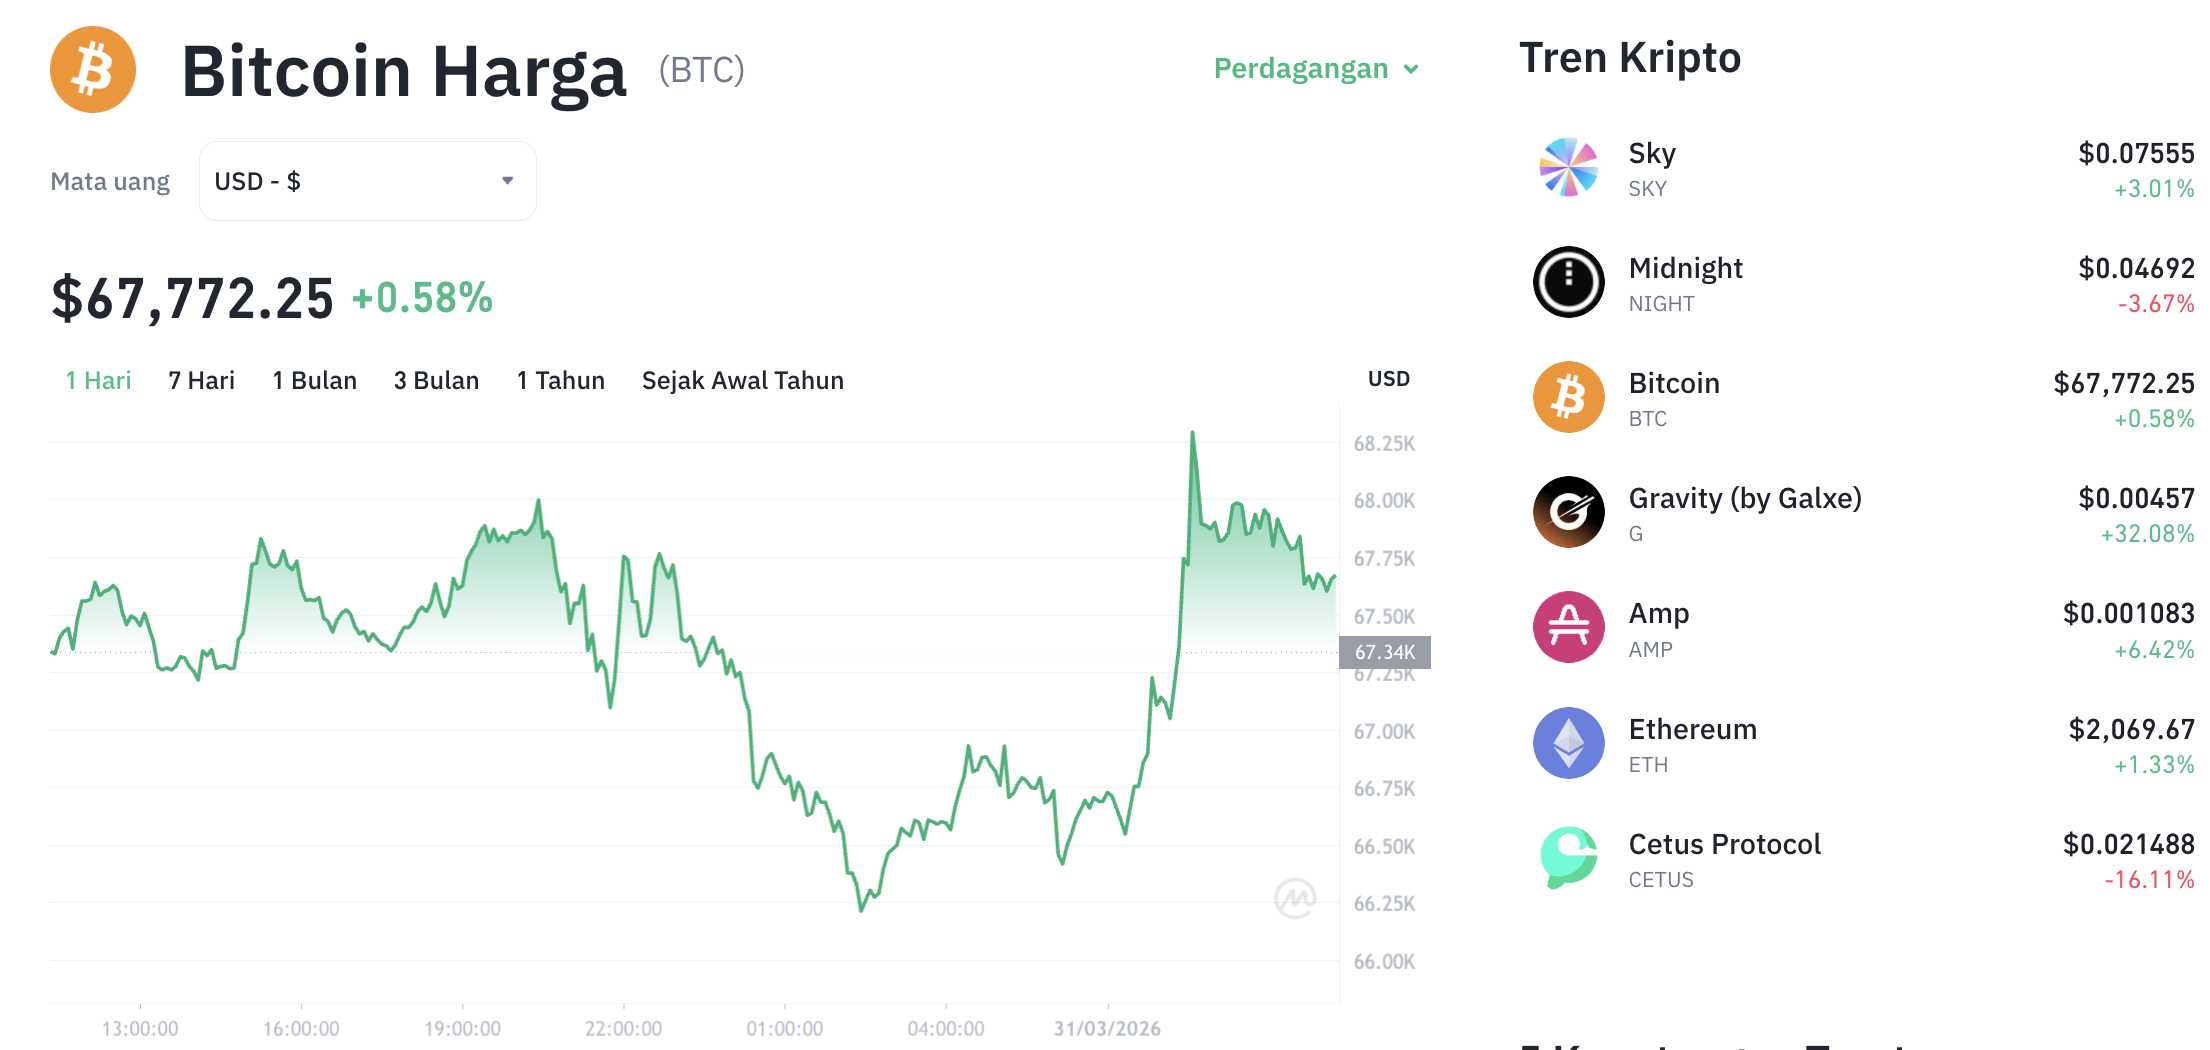
Task: Select the Gravity (by Galxe) token icon
Action: tap(1568, 512)
